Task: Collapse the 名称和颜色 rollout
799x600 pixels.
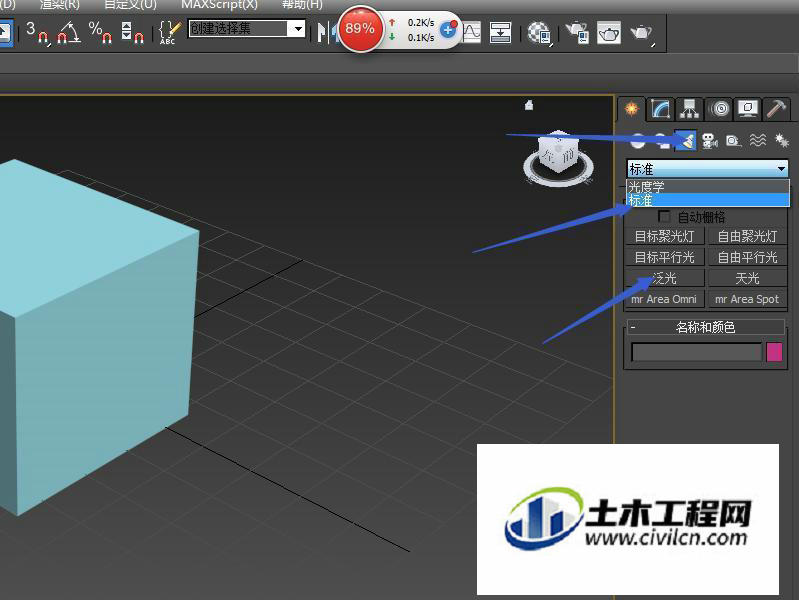Action: point(705,327)
